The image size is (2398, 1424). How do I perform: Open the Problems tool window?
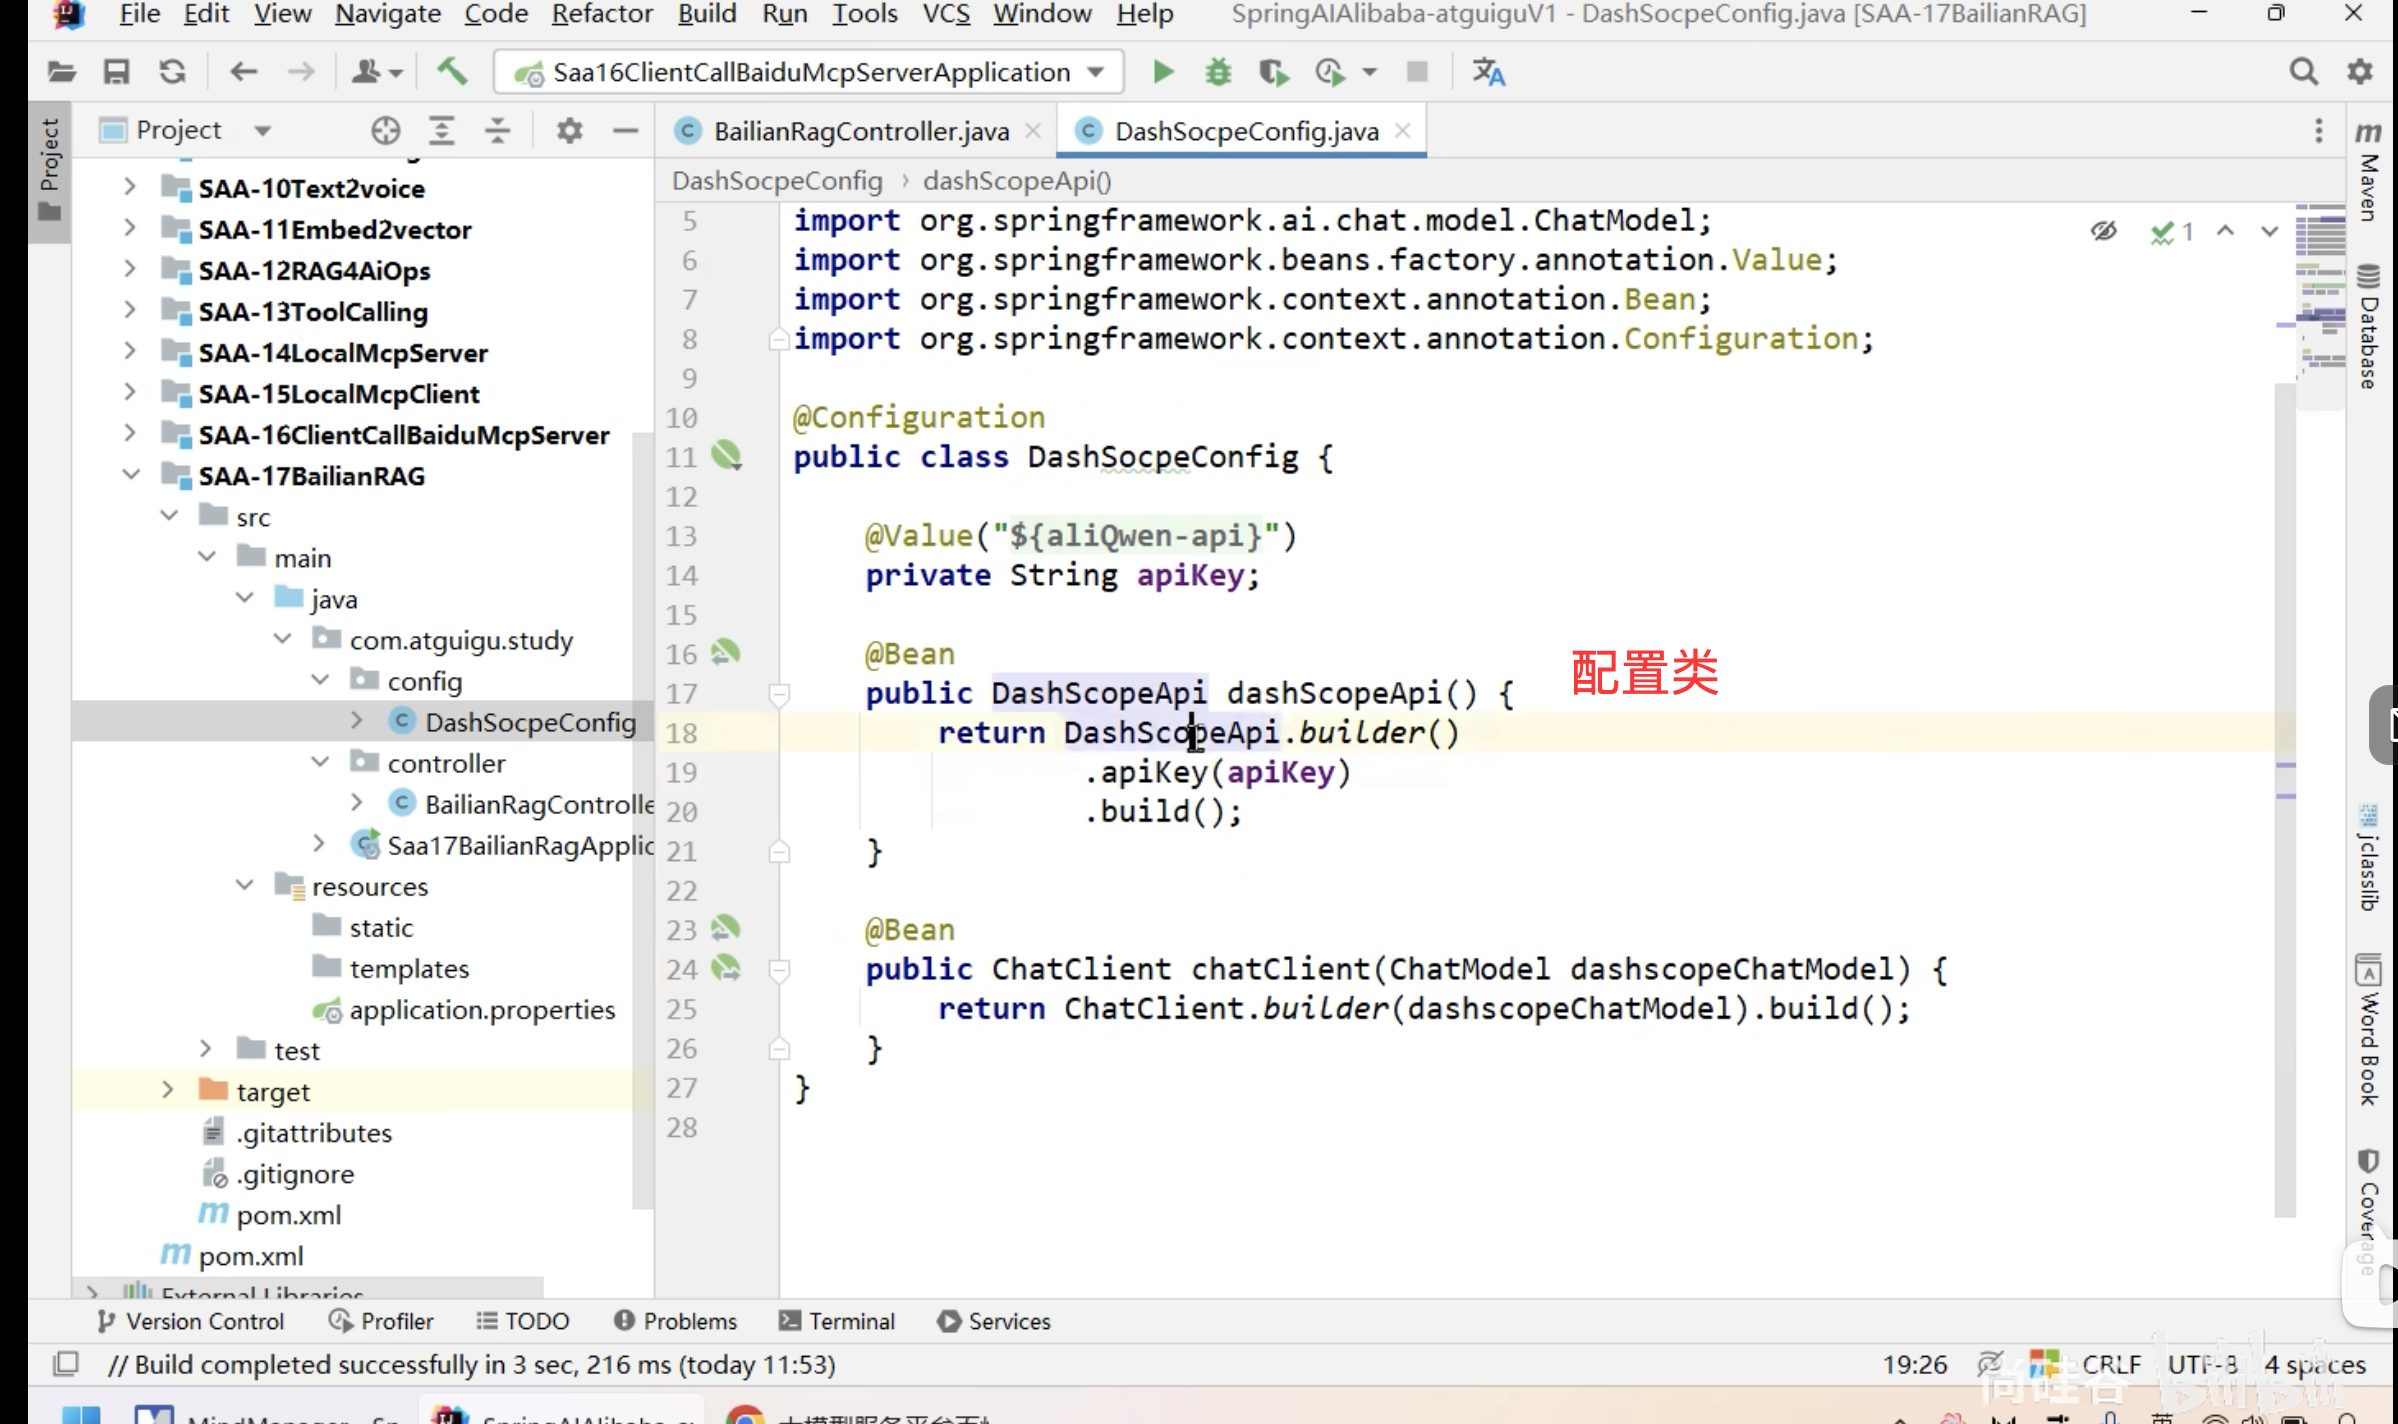[676, 1321]
